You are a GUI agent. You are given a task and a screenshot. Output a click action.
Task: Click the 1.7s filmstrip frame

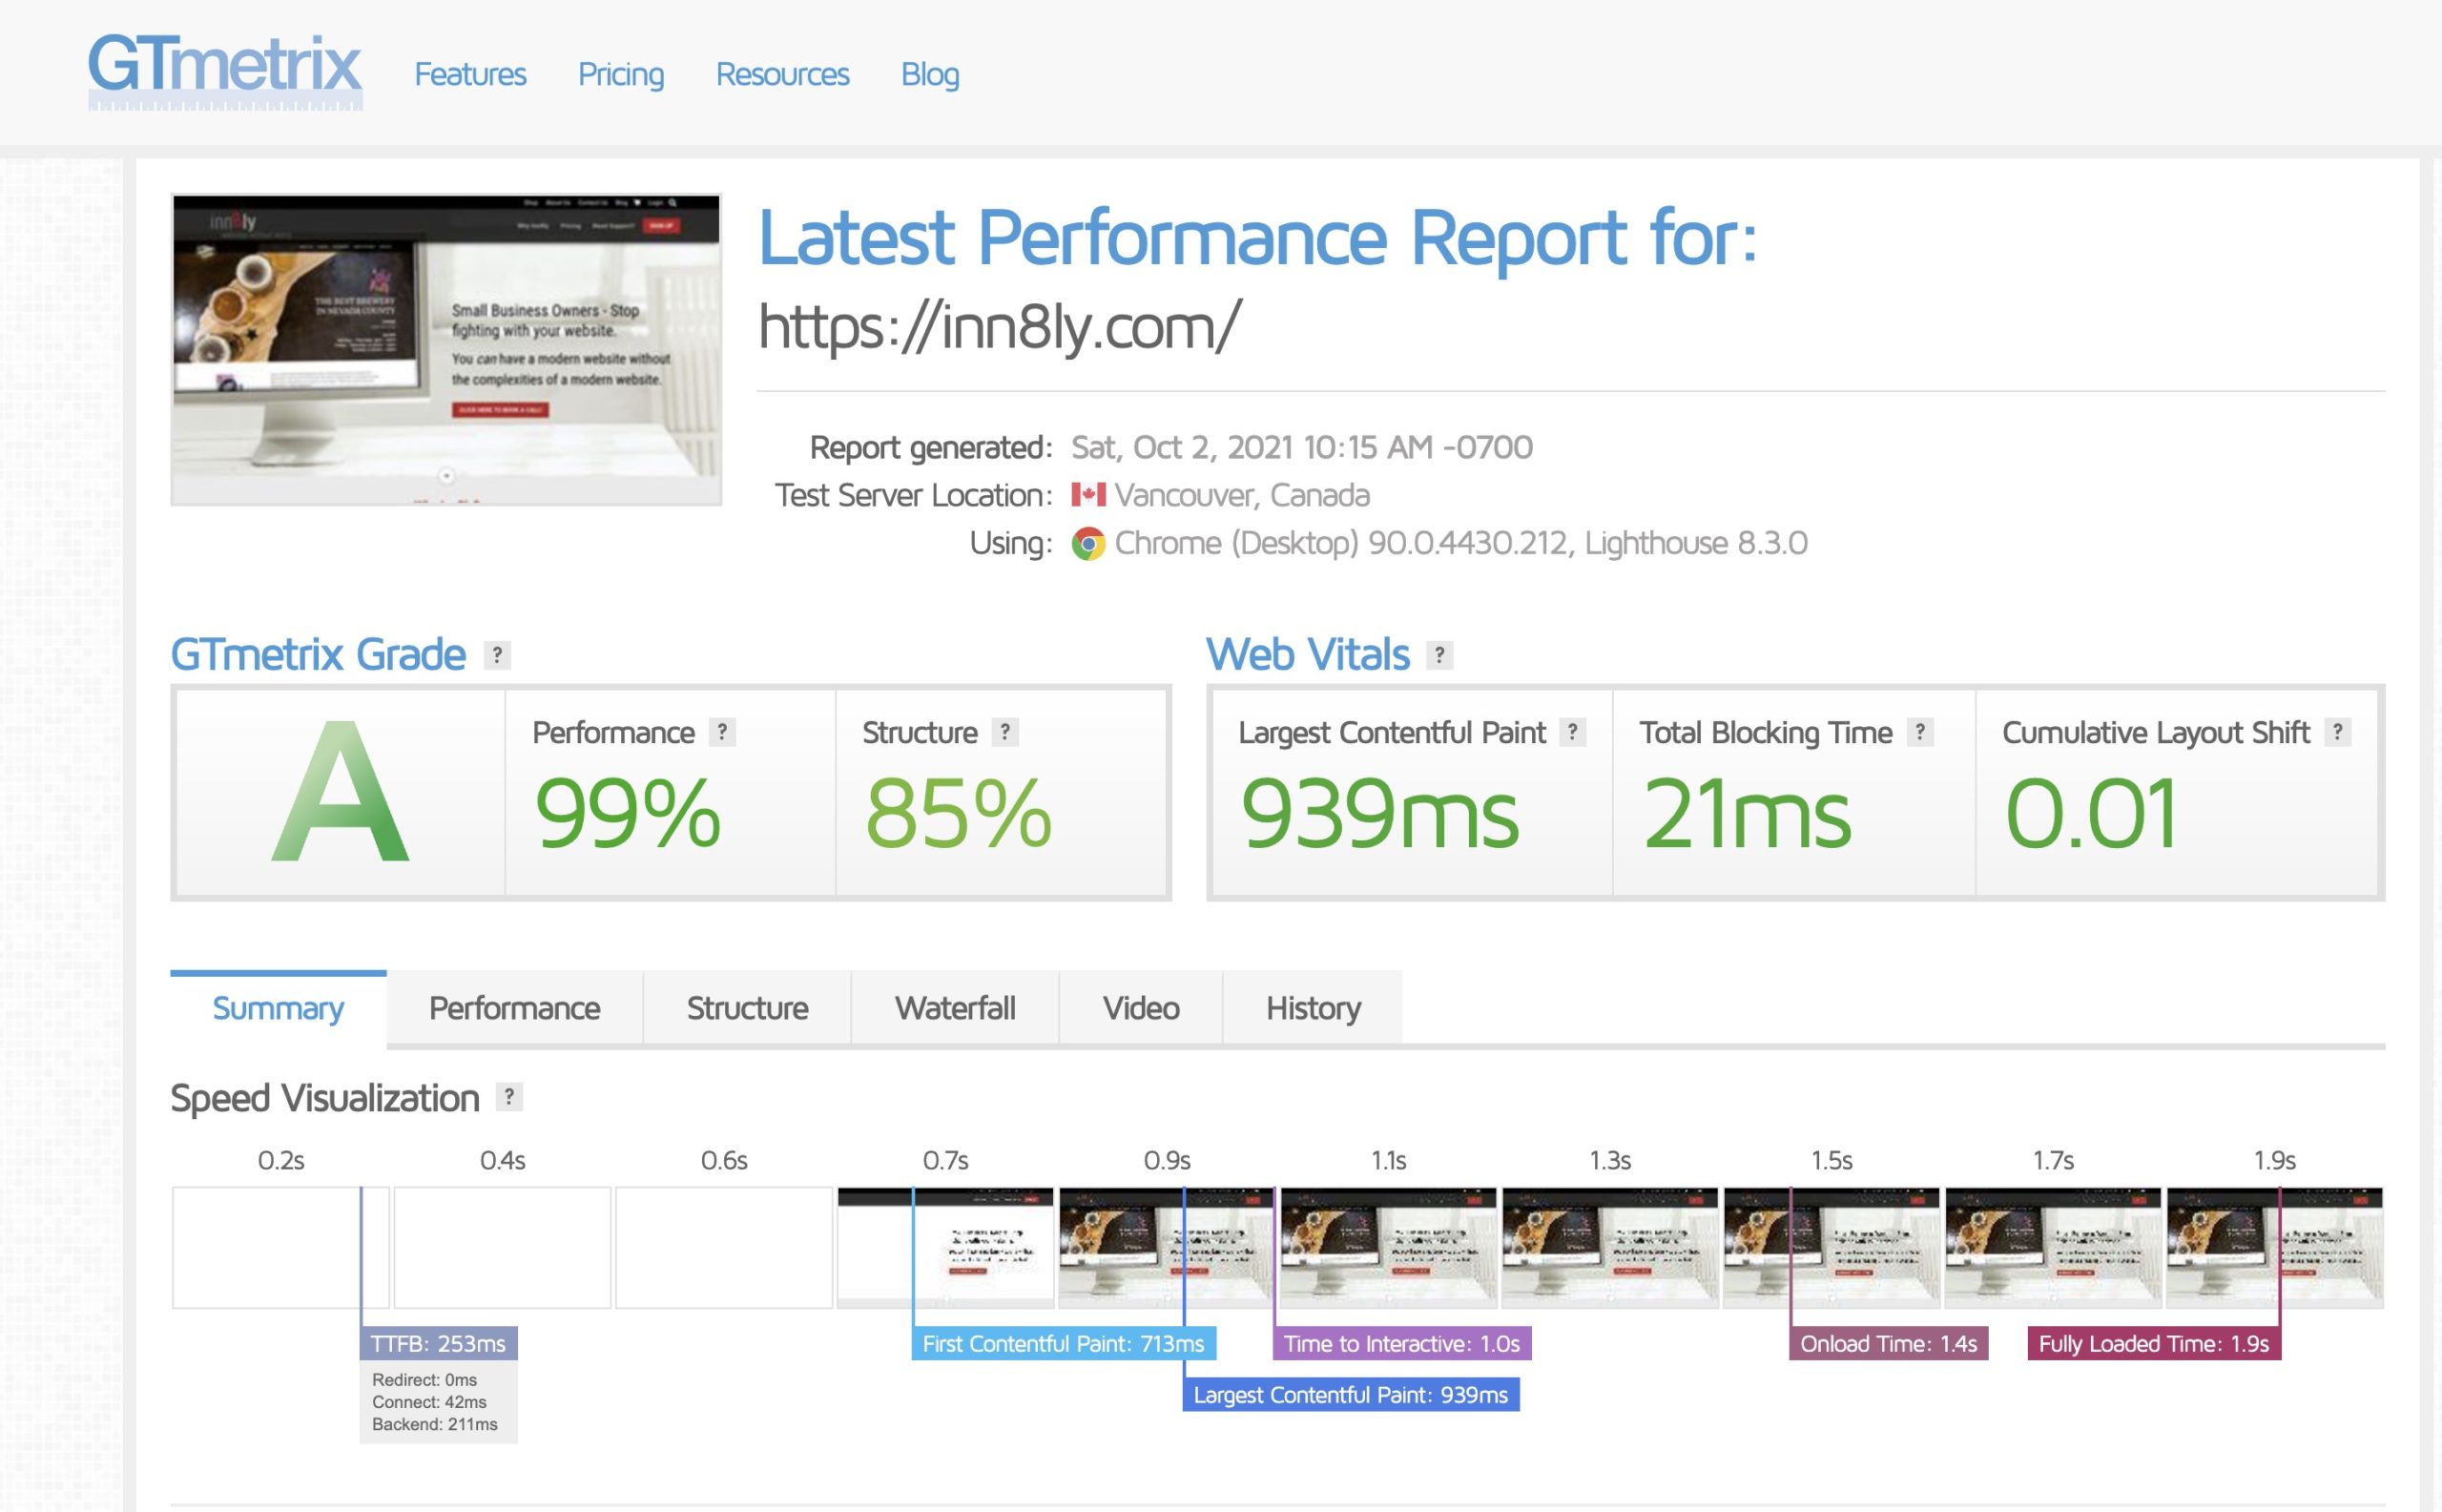click(x=2053, y=1247)
